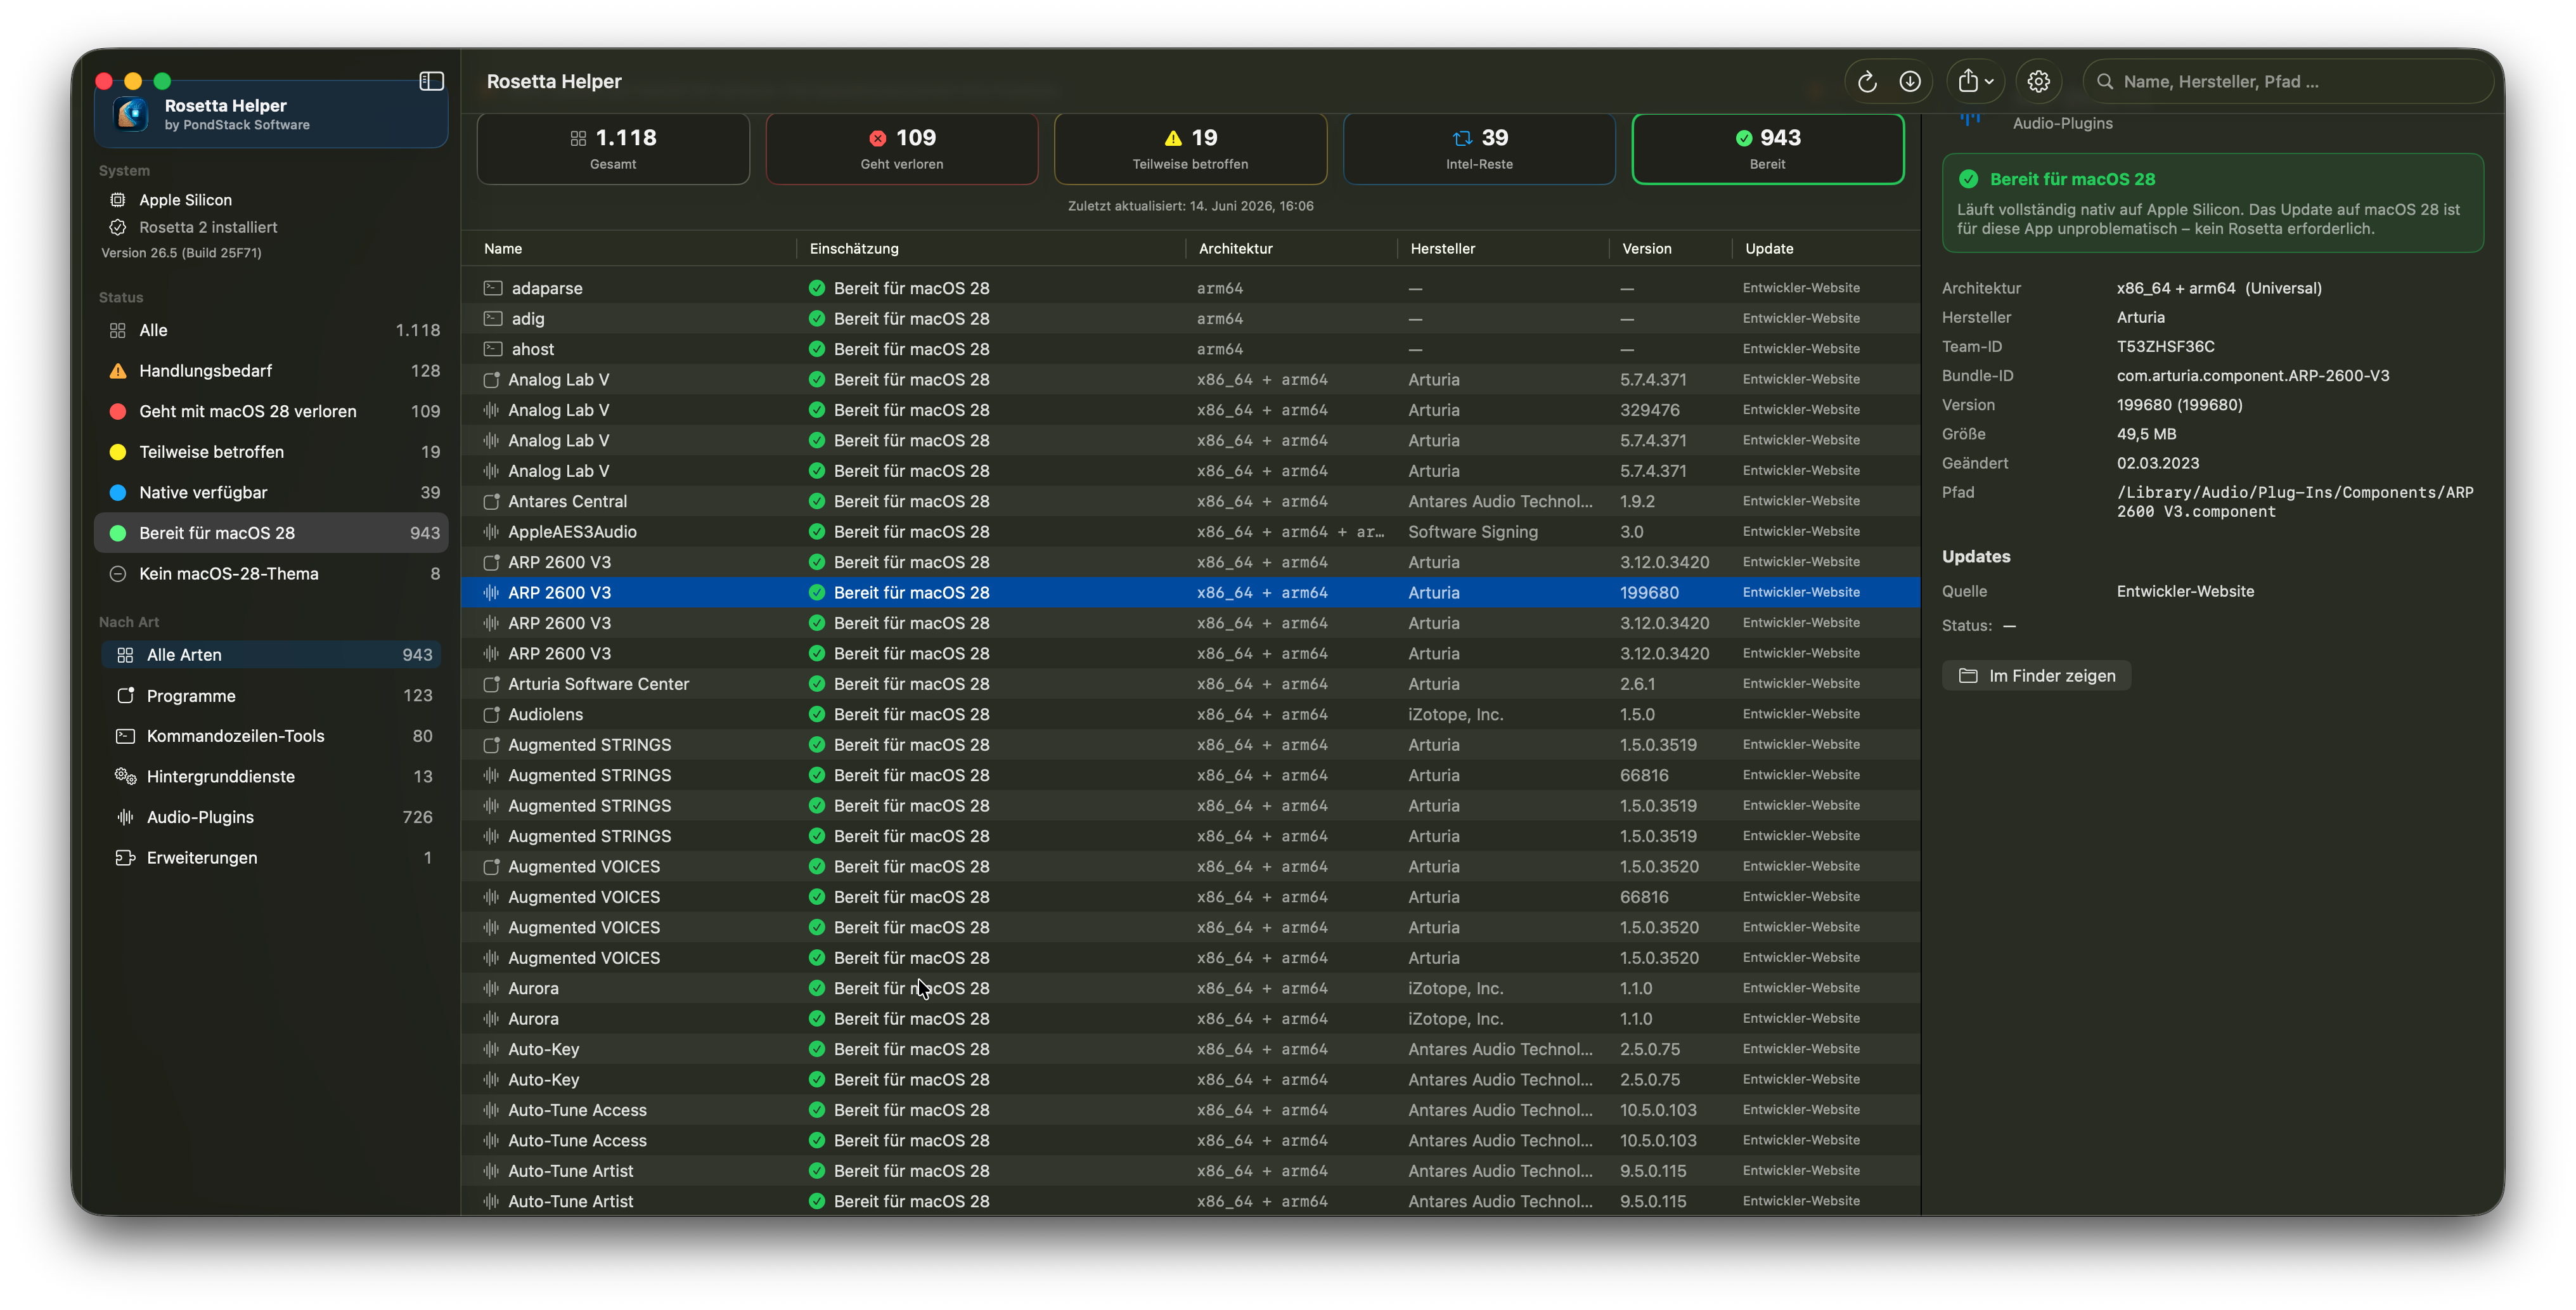Screen dimensions: 2576x1310
Task: Click the green check in the detail banner
Action: tap(1968, 179)
